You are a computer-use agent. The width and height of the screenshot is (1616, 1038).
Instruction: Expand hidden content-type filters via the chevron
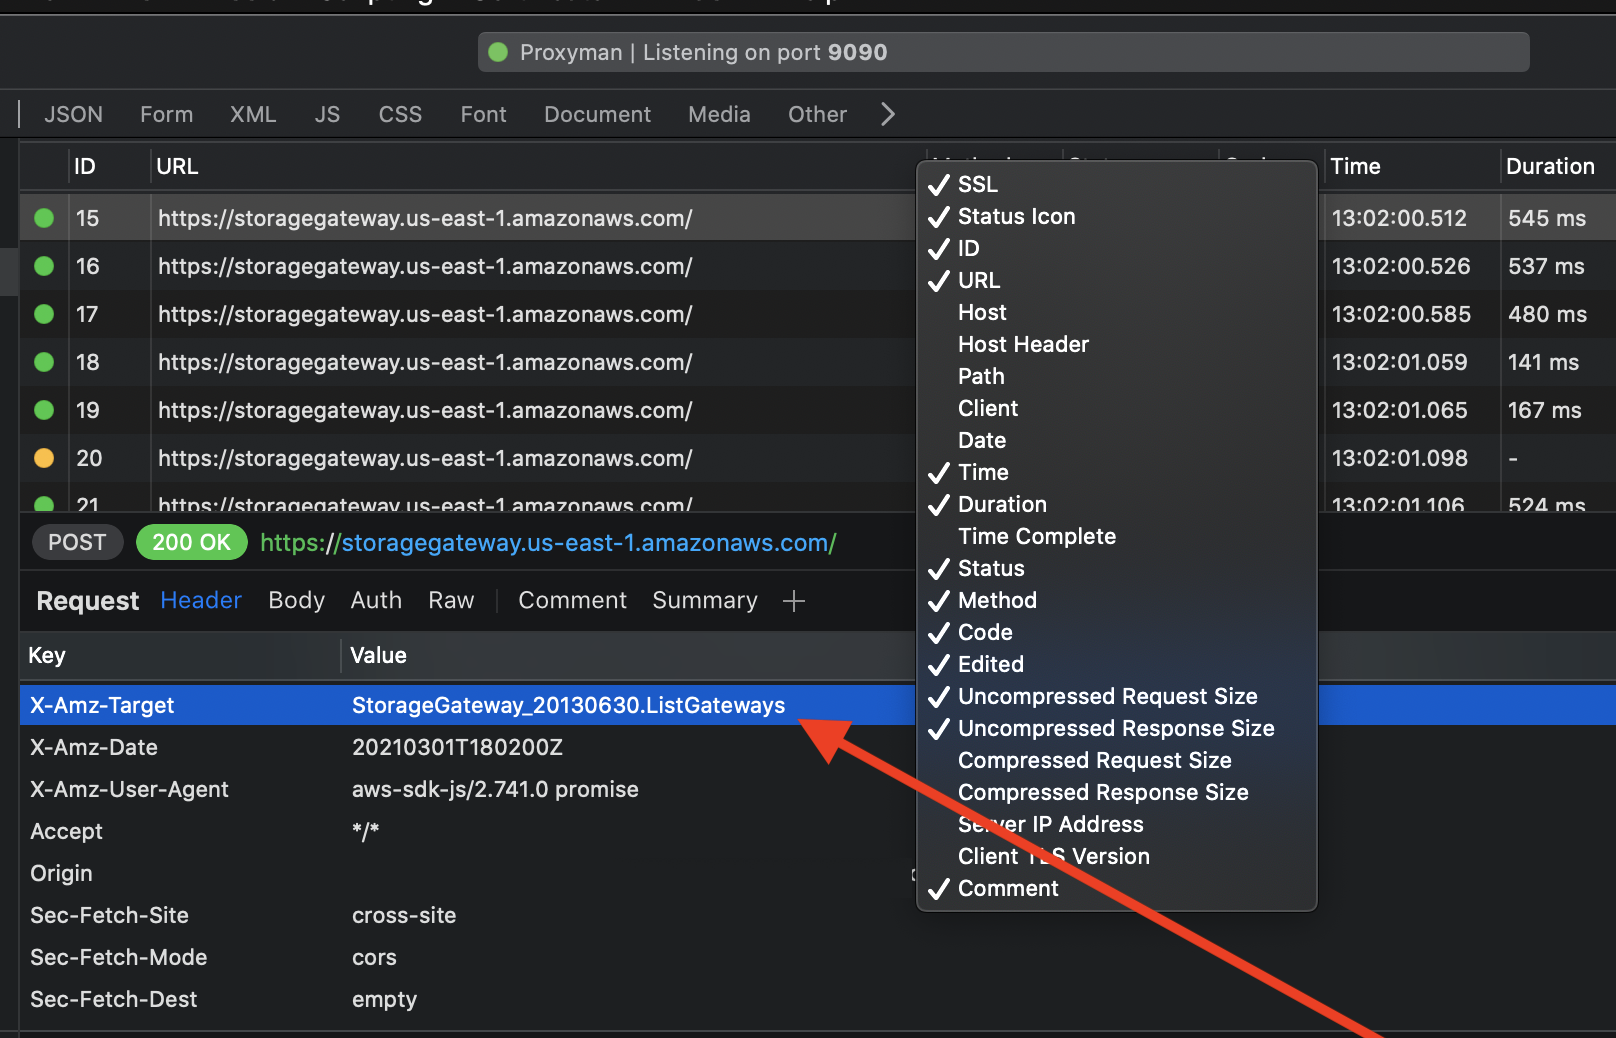point(888,114)
